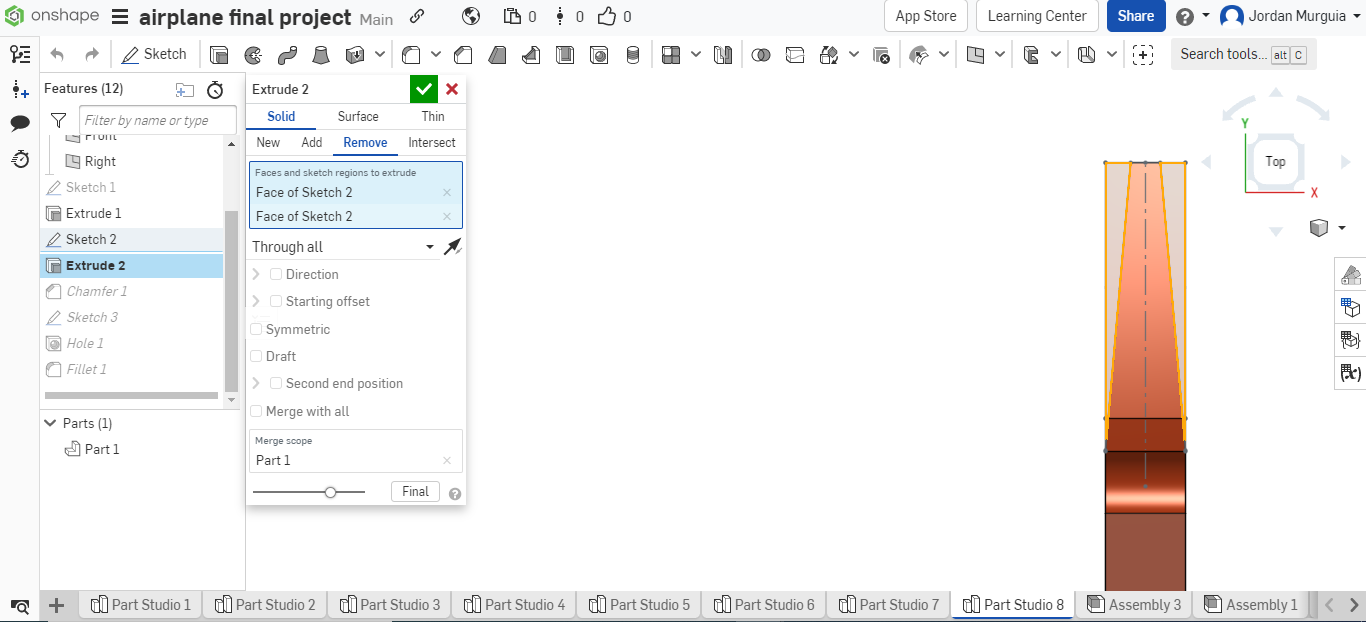Switch to the Surface tab in Extrude dialog
This screenshot has width=1366, height=622.
pos(358,116)
